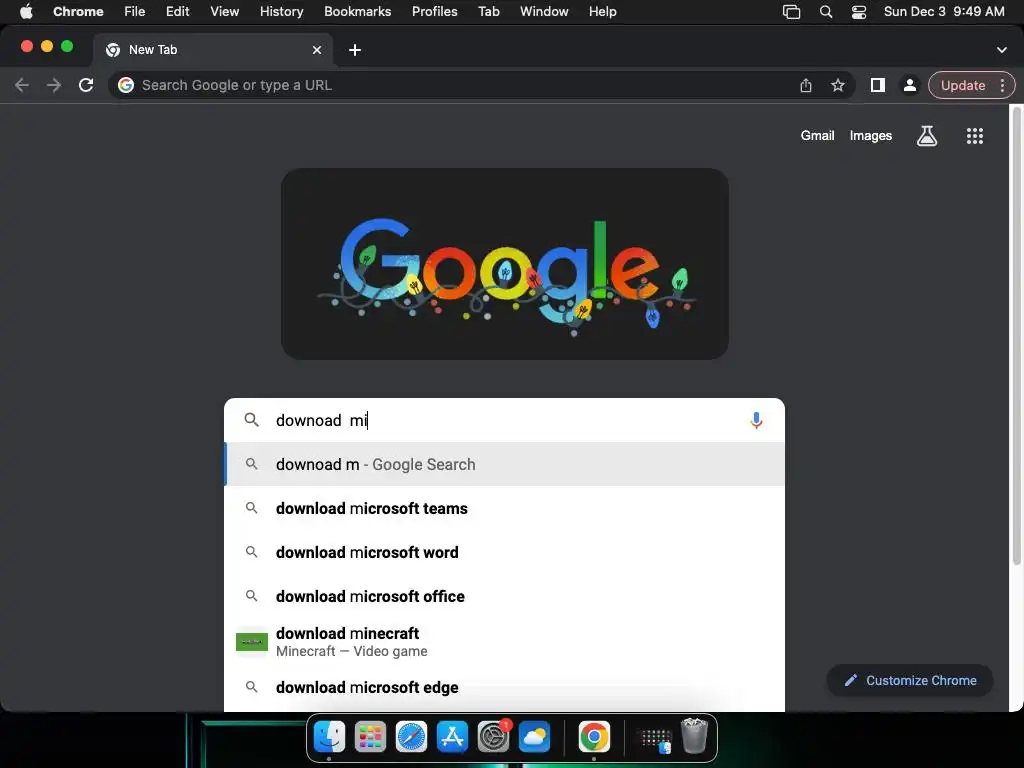Click the page vertical scrollbar

click(1017, 336)
